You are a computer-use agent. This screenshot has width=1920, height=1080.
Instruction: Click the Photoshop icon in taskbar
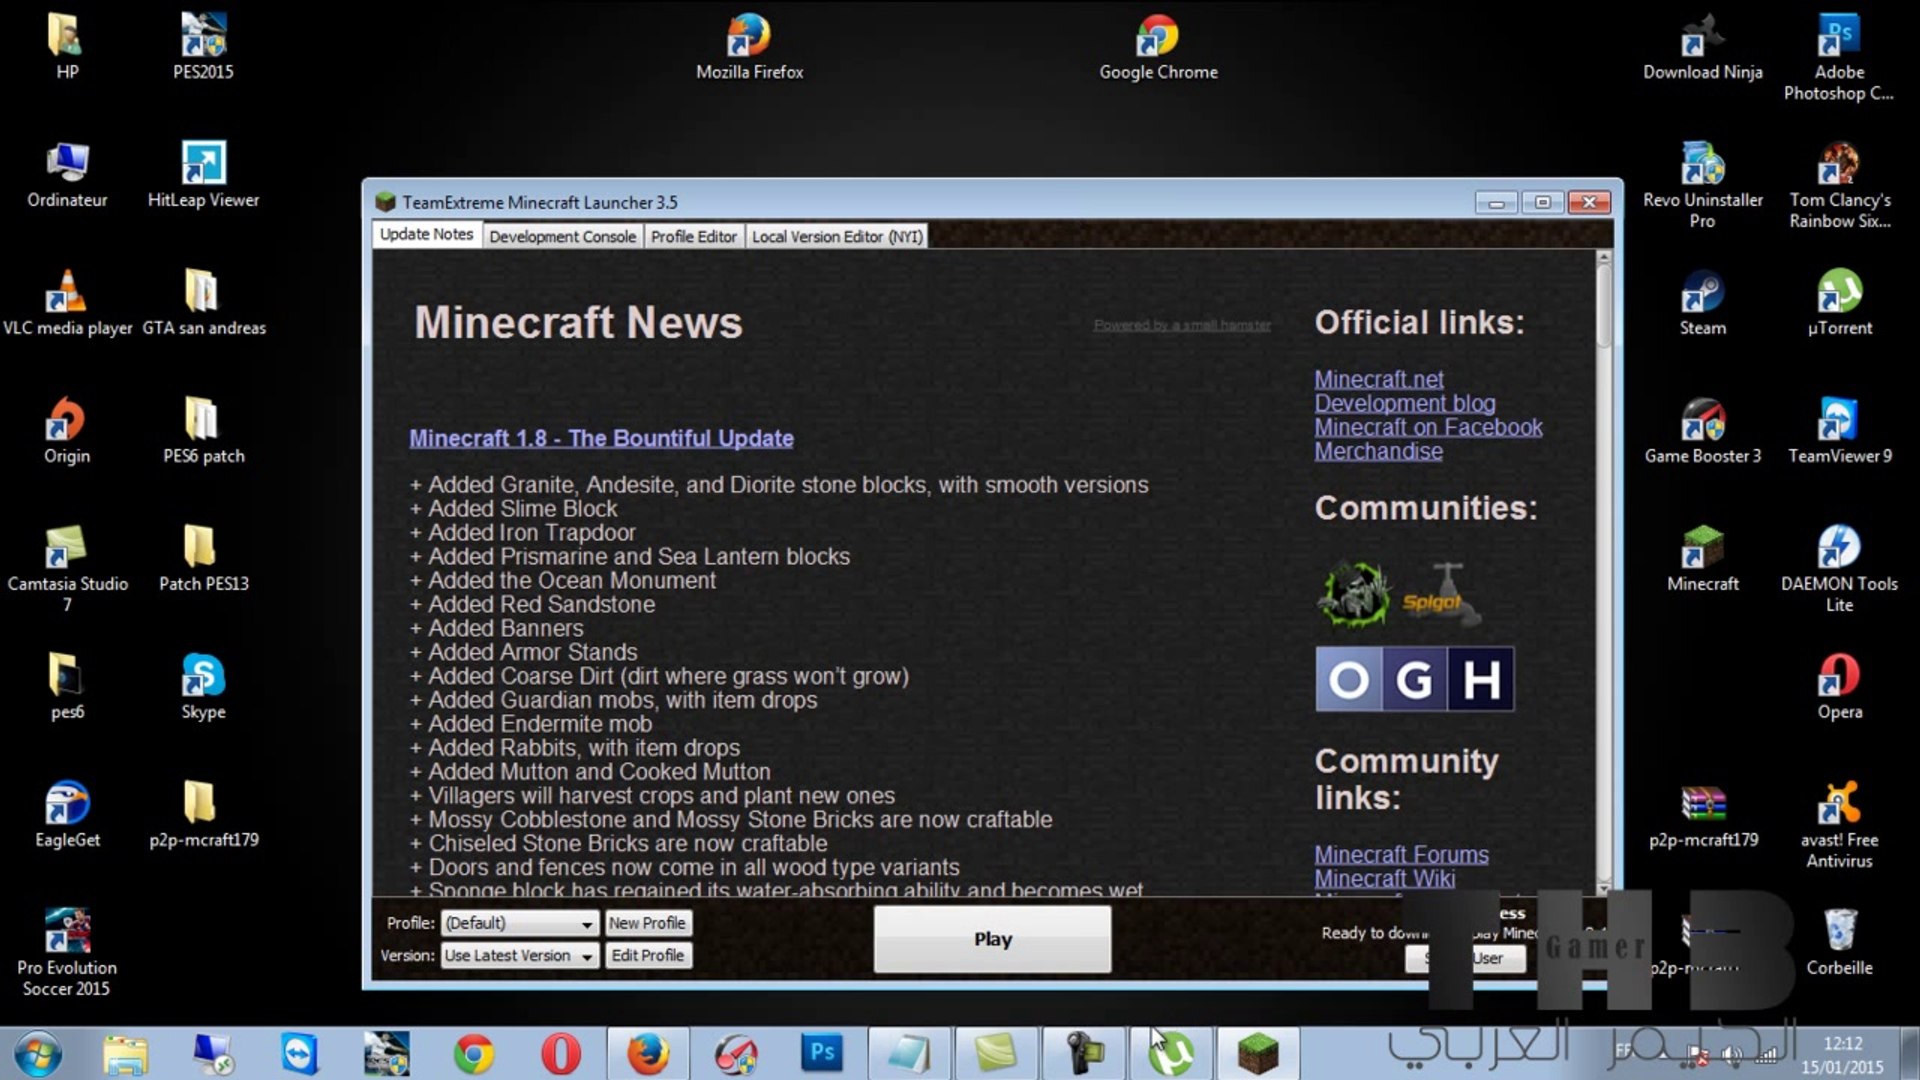point(822,1053)
